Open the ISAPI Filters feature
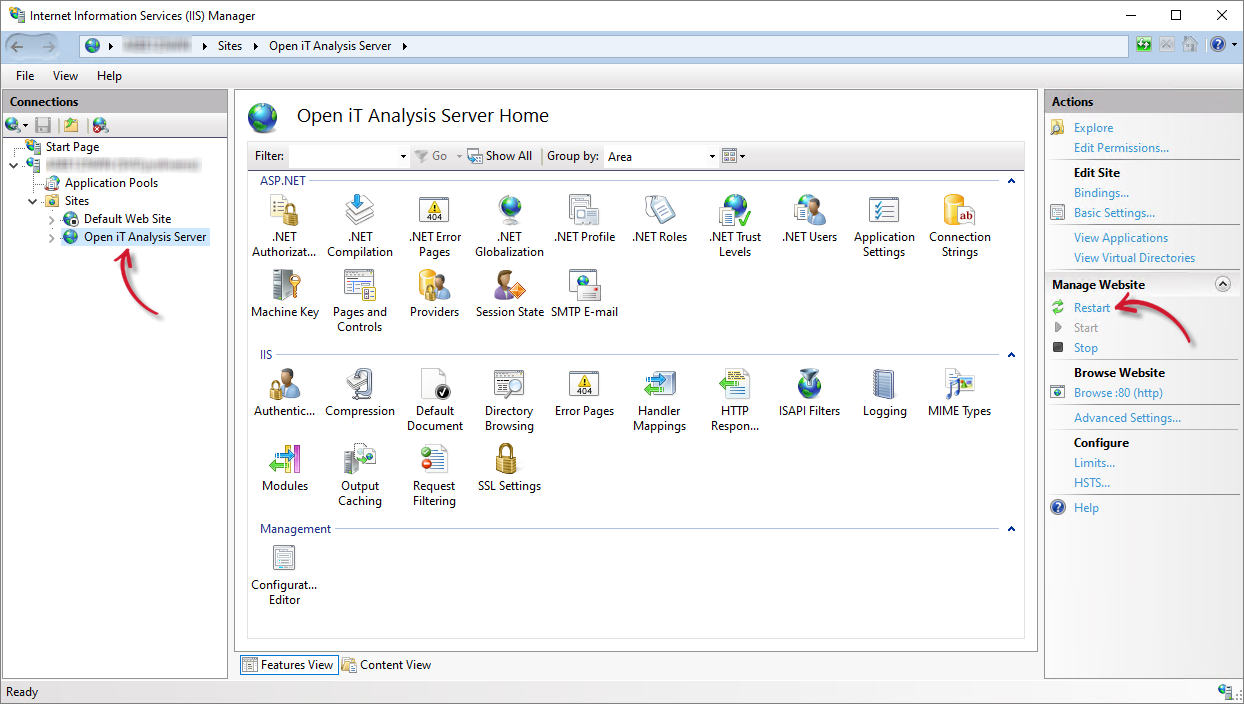 tap(809, 392)
